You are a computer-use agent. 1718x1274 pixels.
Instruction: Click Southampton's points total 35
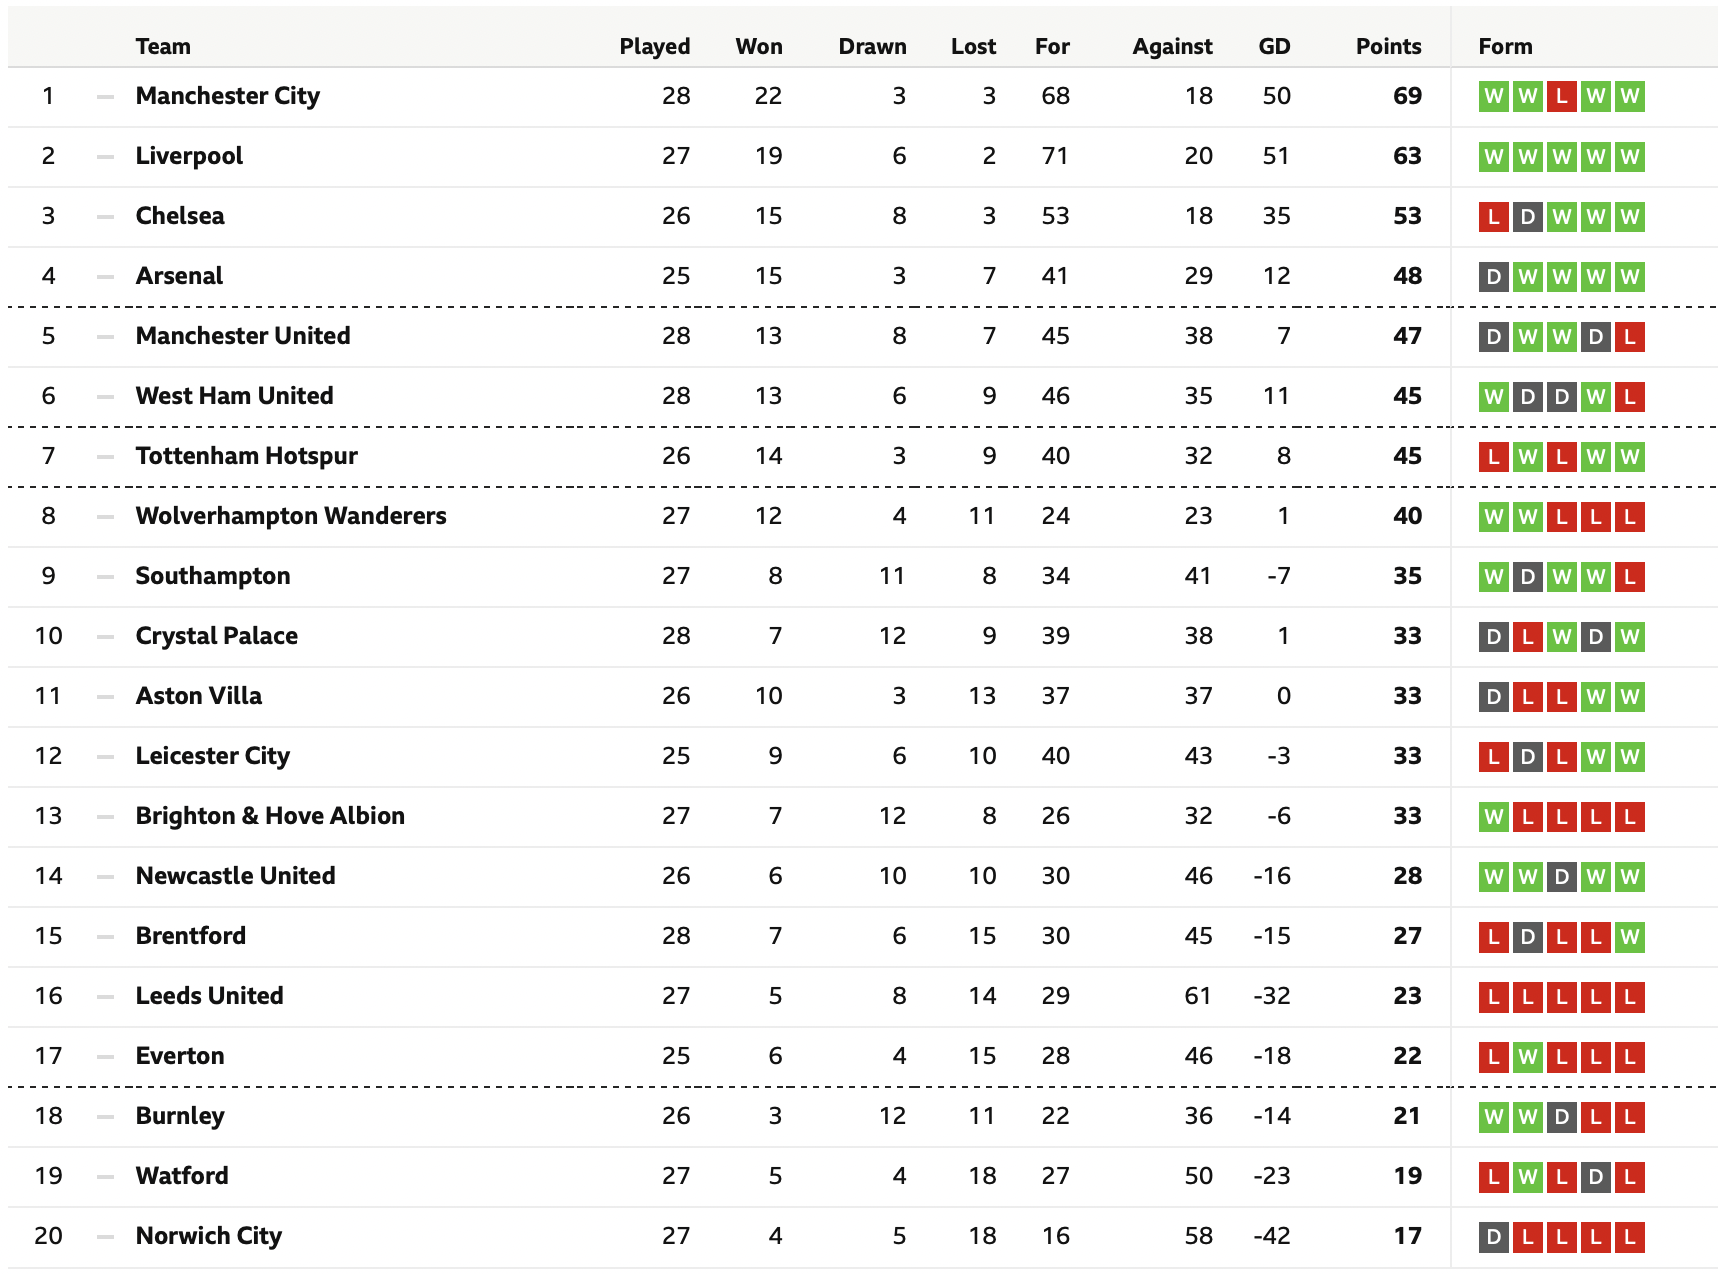pyautogui.click(x=1407, y=576)
